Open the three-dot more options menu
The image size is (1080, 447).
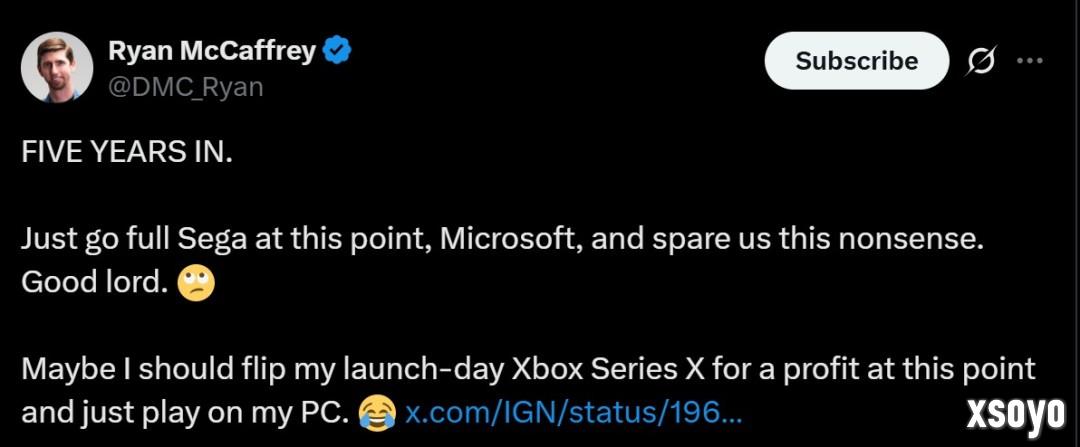tap(1029, 60)
